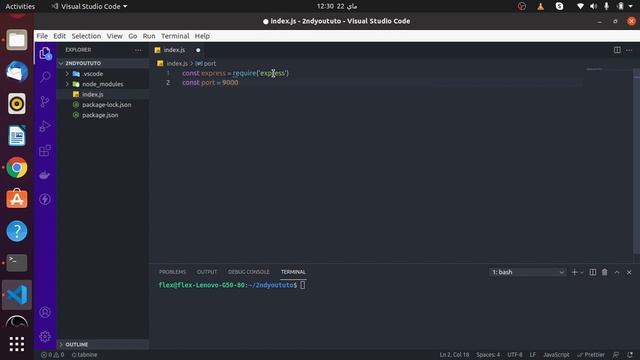Image resolution: width=640 pixels, height=360 pixels.
Task: Click the Ln 2, Col 18 status item
Action: tap(454, 355)
